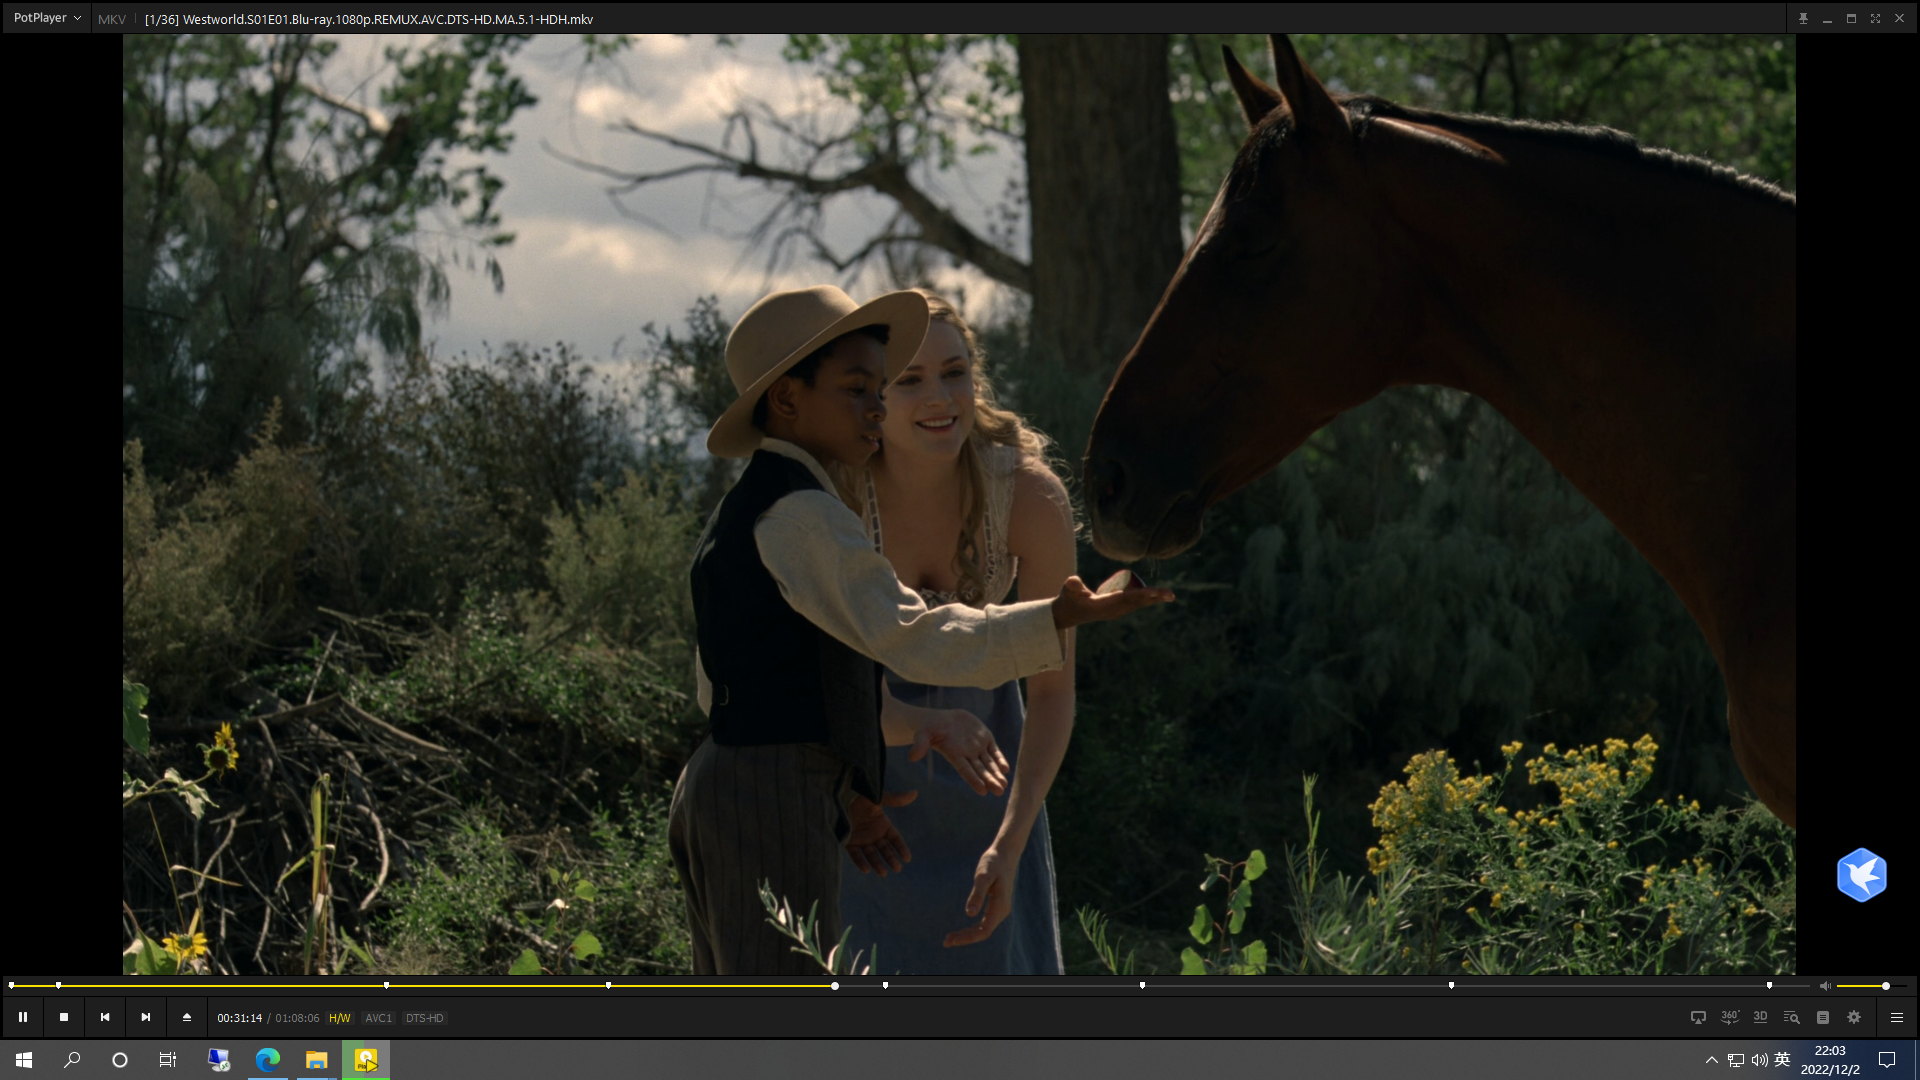Click the DTS-HD audio codec label
Viewport: 1920px width, 1080px height.
click(x=424, y=1018)
